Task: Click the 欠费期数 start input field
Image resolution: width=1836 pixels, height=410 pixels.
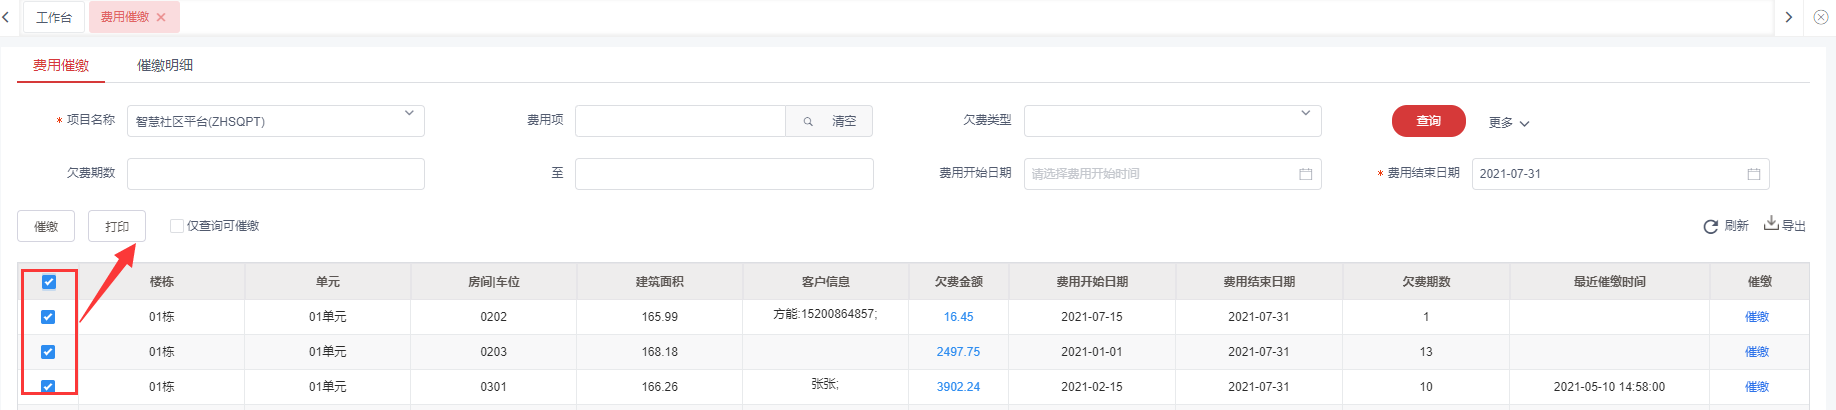Action: click(x=276, y=174)
